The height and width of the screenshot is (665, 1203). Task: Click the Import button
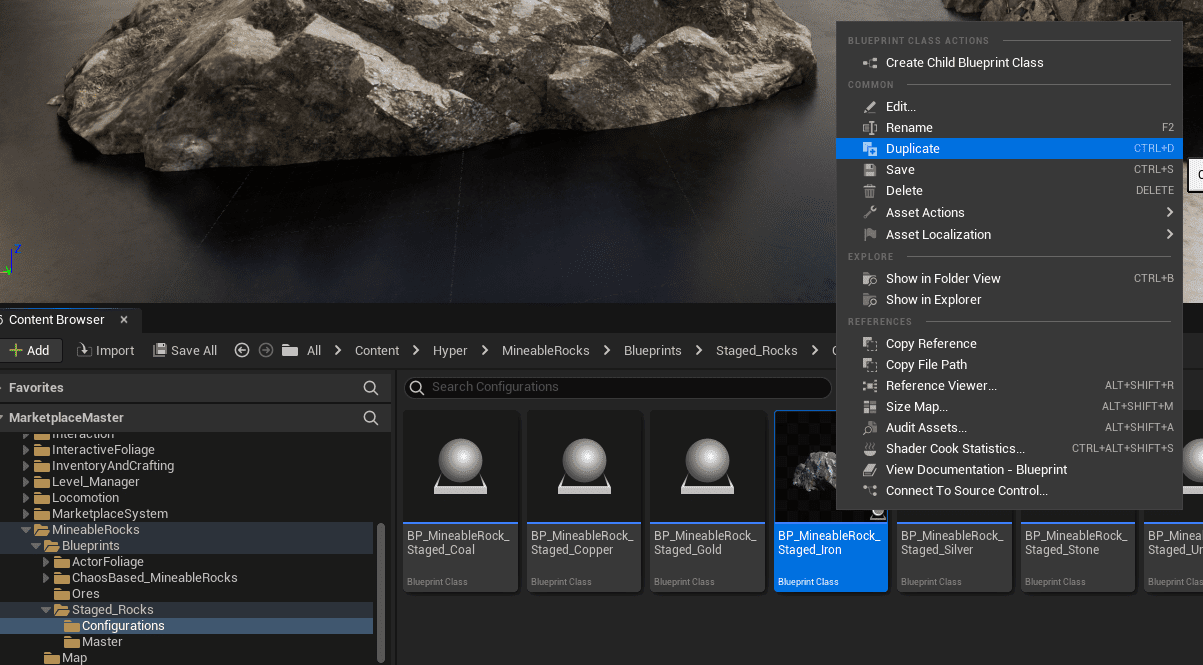[x=106, y=351]
